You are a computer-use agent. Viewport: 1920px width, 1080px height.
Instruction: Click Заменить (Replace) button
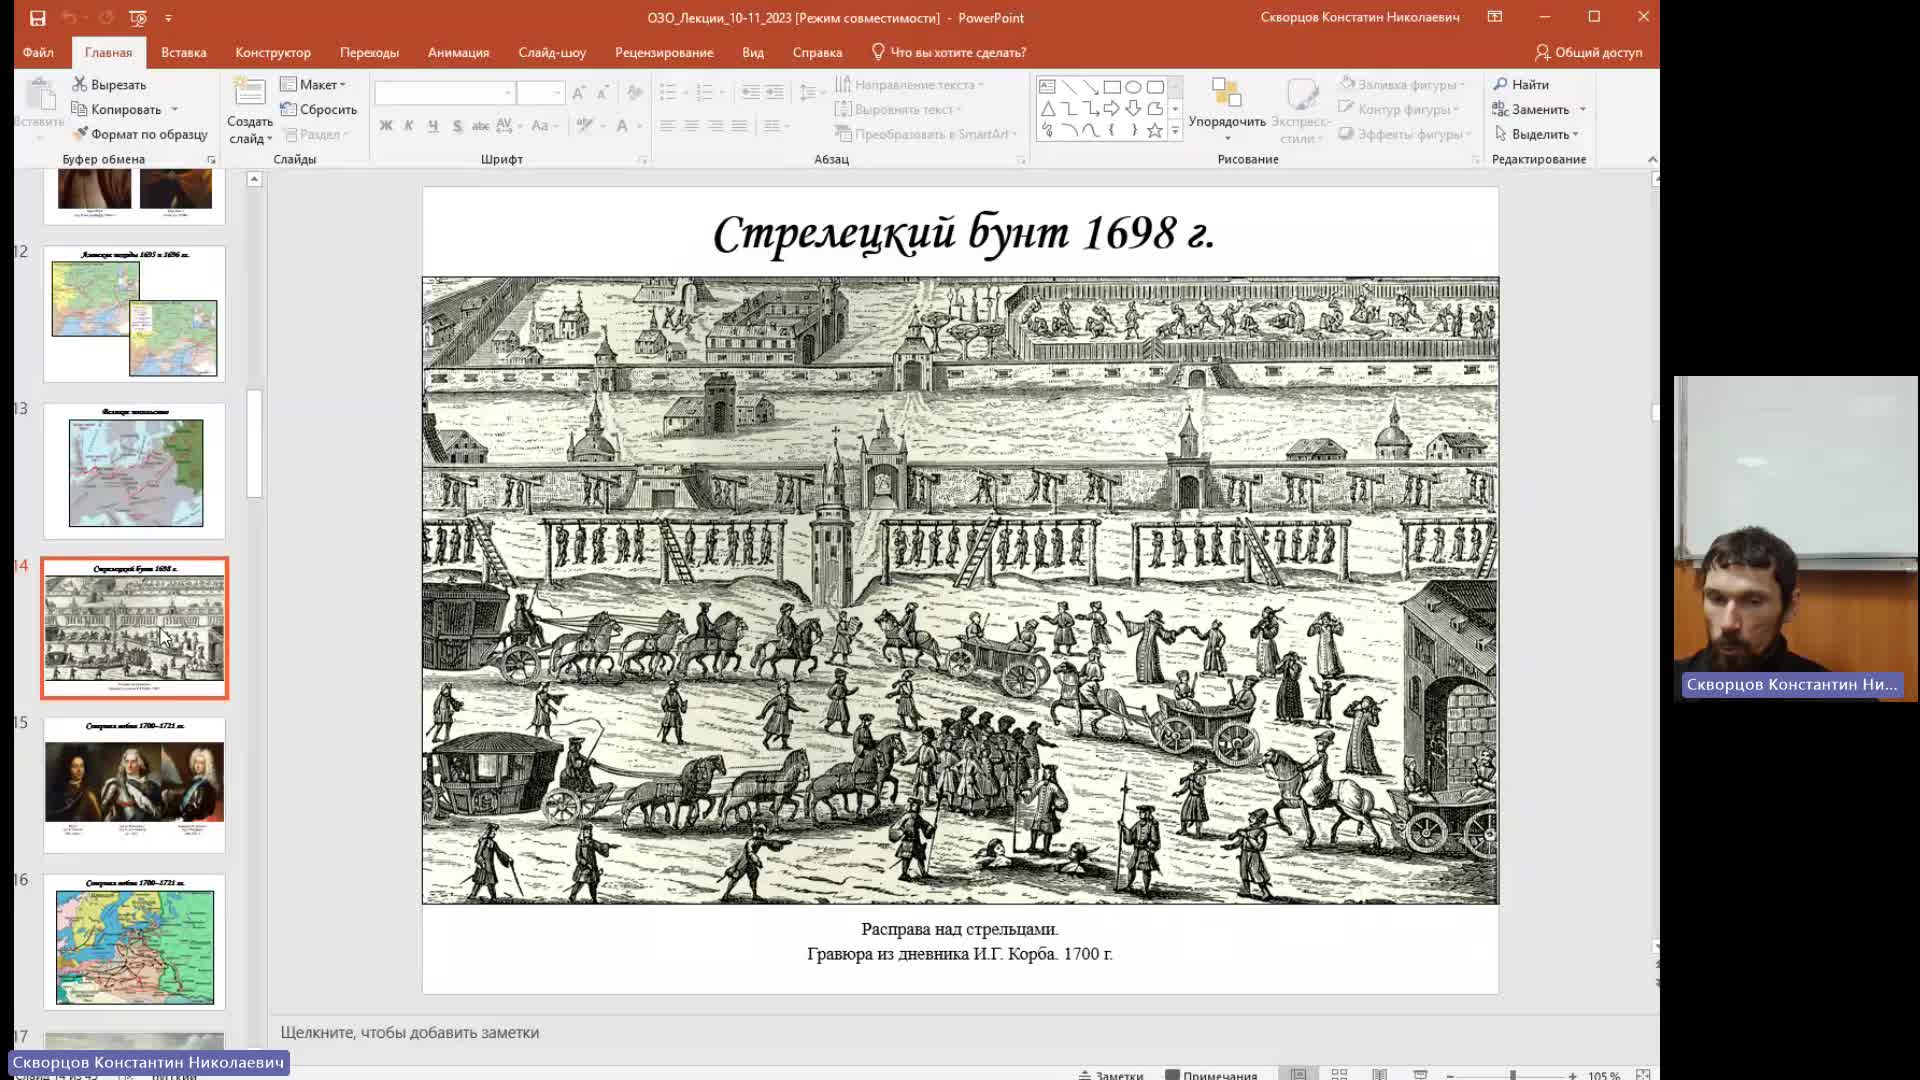(x=1531, y=110)
